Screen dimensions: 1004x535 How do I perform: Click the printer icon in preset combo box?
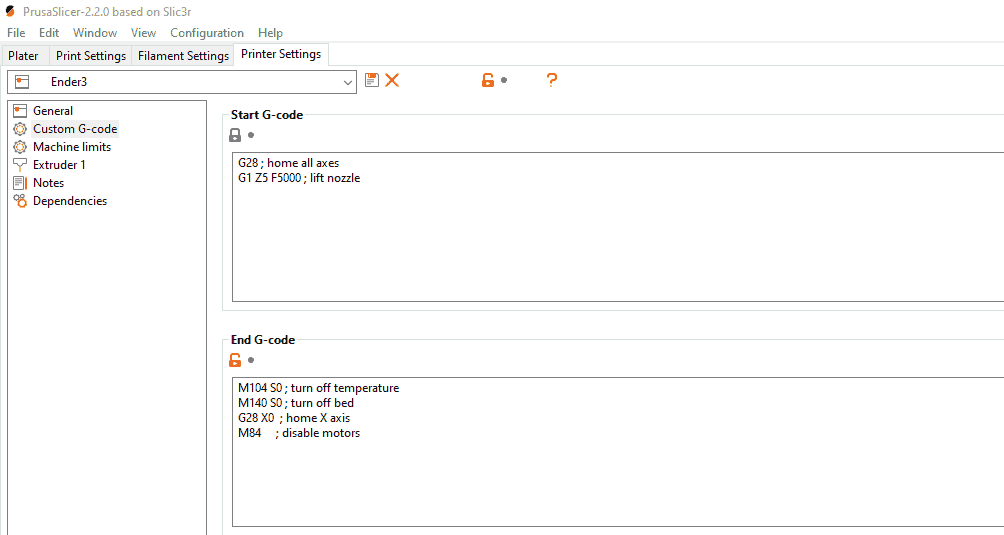pyautogui.click(x=22, y=82)
